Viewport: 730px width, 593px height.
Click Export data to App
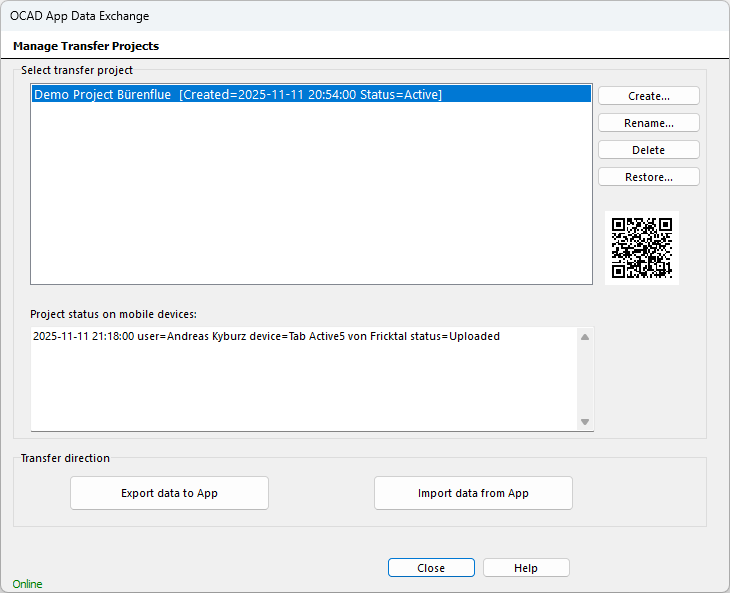[x=169, y=493]
